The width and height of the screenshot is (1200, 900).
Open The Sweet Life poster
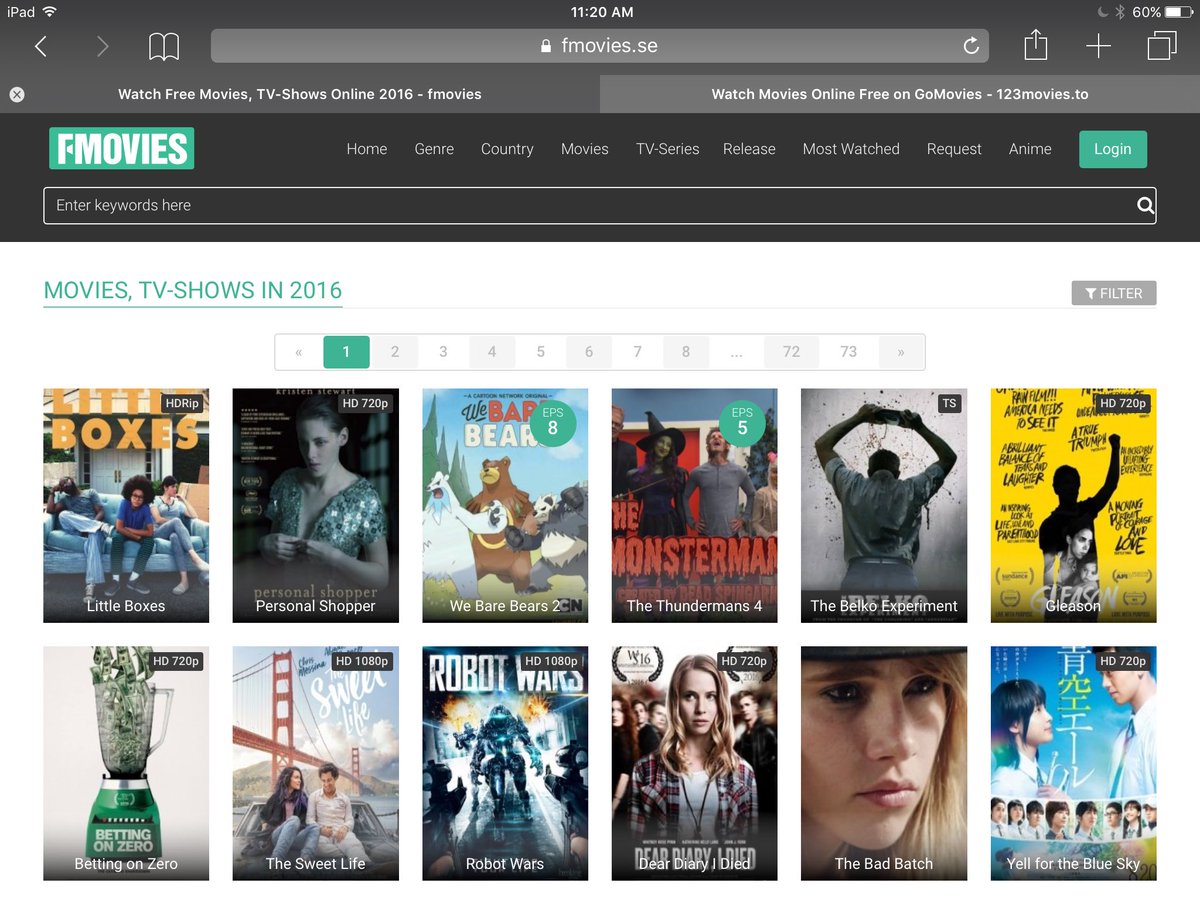coord(316,763)
